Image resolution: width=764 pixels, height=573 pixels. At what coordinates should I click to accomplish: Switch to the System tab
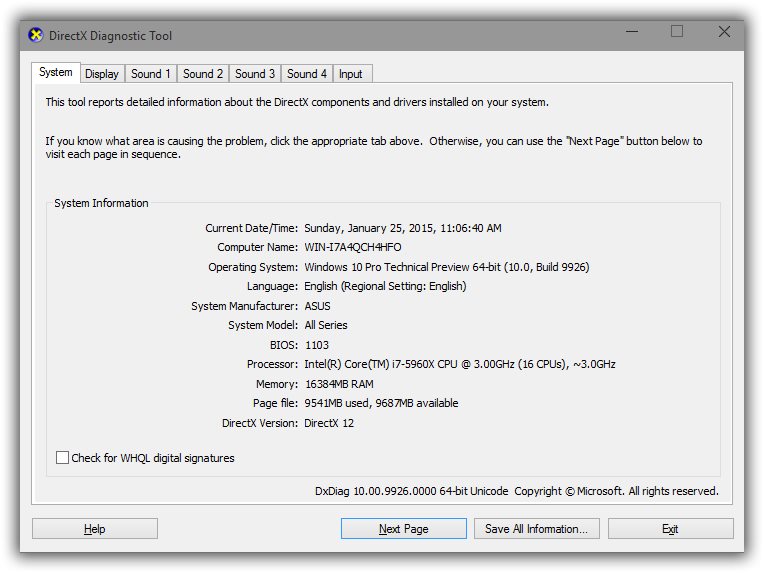tap(56, 72)
